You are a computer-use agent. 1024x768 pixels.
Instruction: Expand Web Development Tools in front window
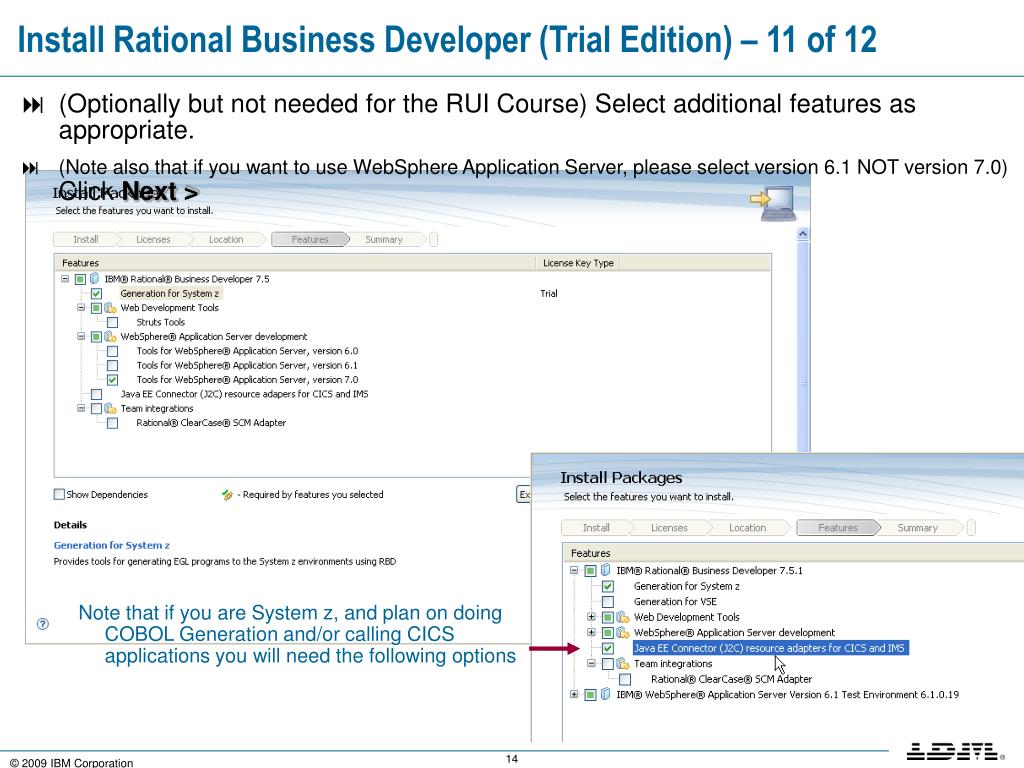[591, 617]
